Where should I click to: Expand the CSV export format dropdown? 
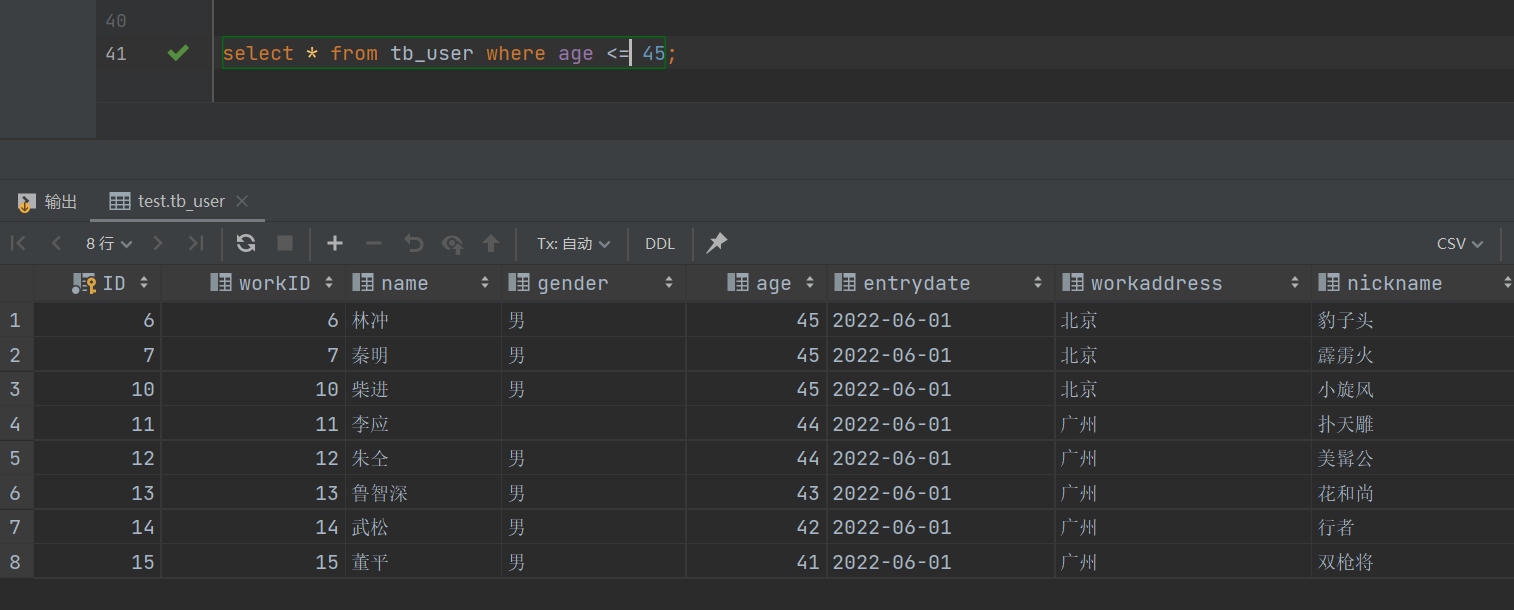[1460, 243]
